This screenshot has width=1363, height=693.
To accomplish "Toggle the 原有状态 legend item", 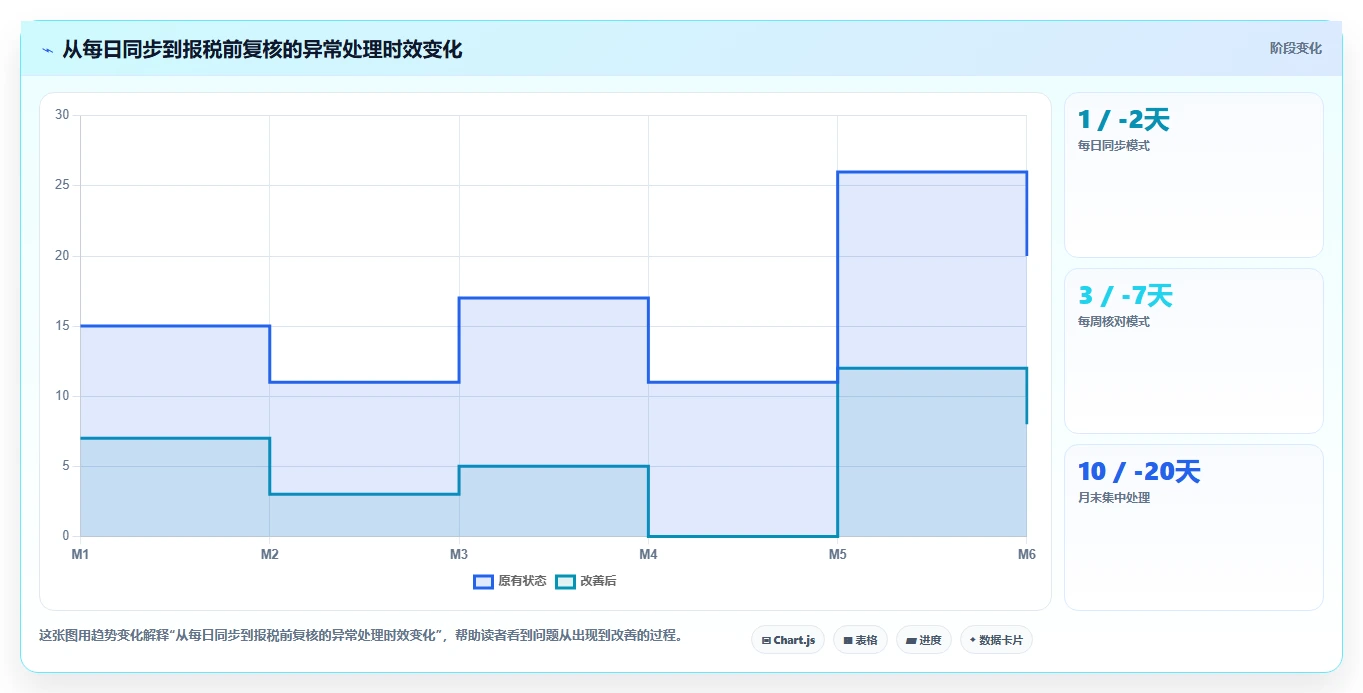I will (x=510, y=581).
